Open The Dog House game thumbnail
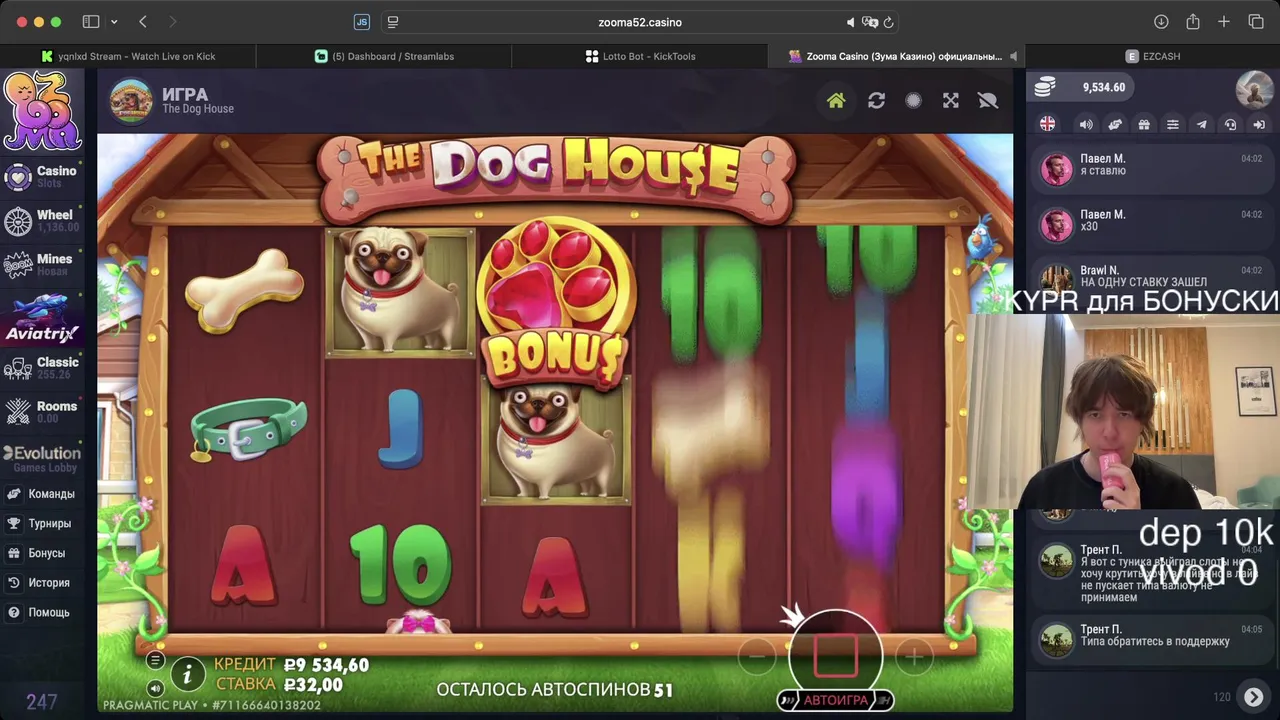The height and width of the screenshot is (720, 1280). (131, 101)
